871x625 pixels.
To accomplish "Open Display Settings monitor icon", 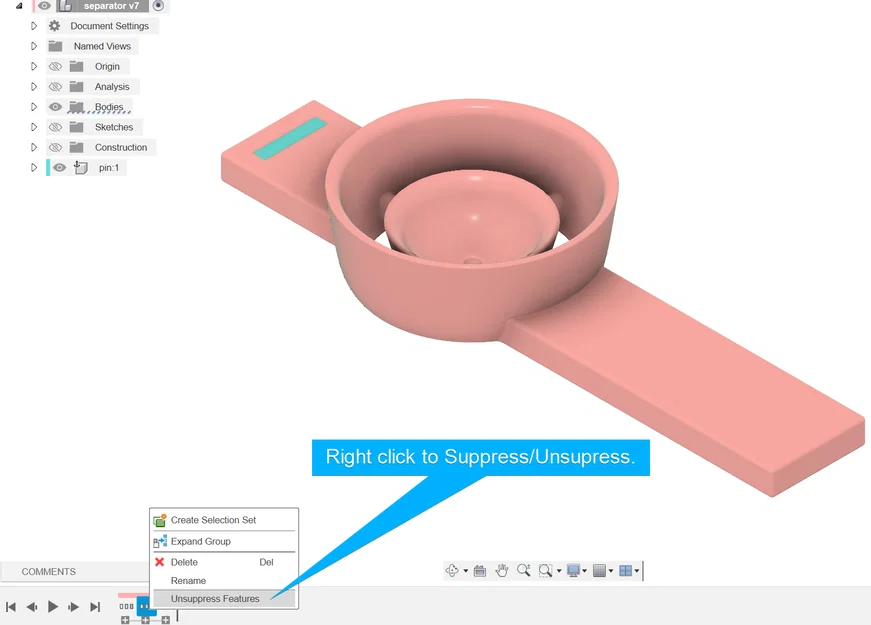I will [573, 571].
